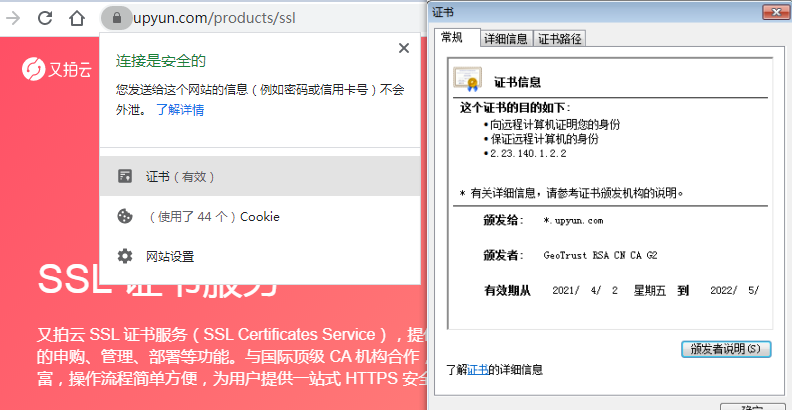Click the 又拍云 logo
The width and height of the screenshot is (792, 410).
click(57, 69)
